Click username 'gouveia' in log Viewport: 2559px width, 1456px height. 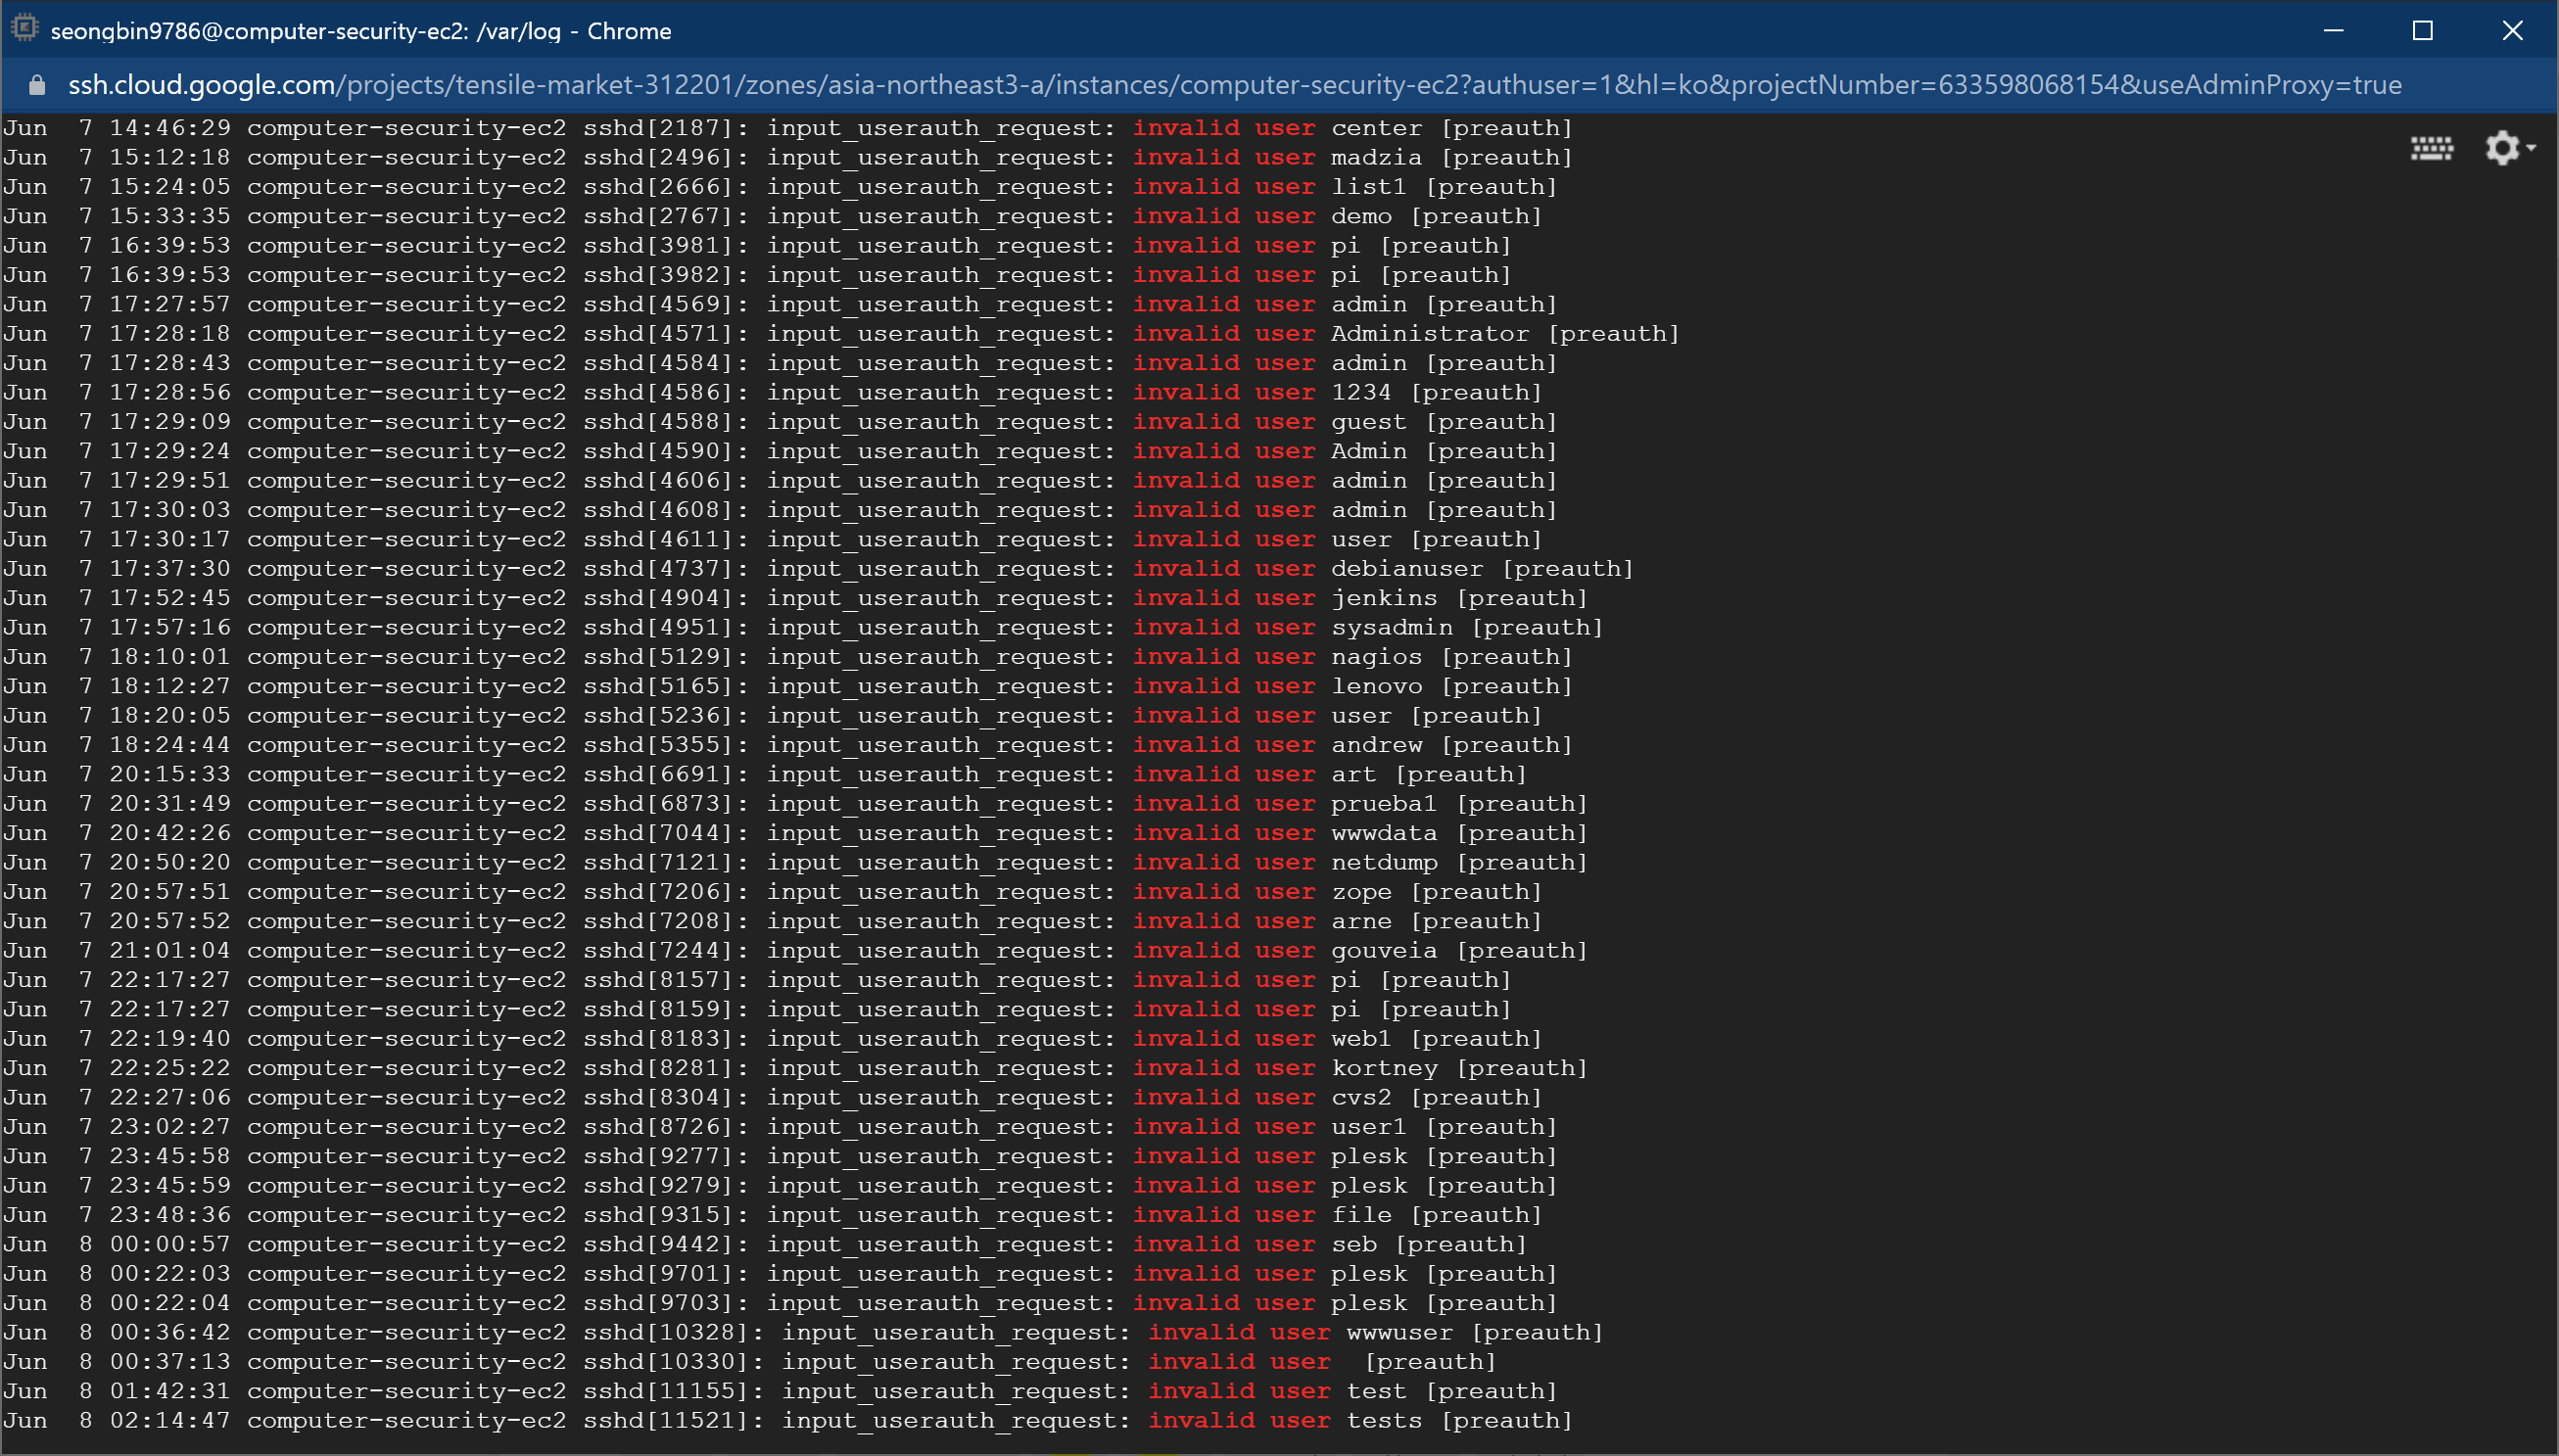pyautogui.click(x=1384, y=951)
